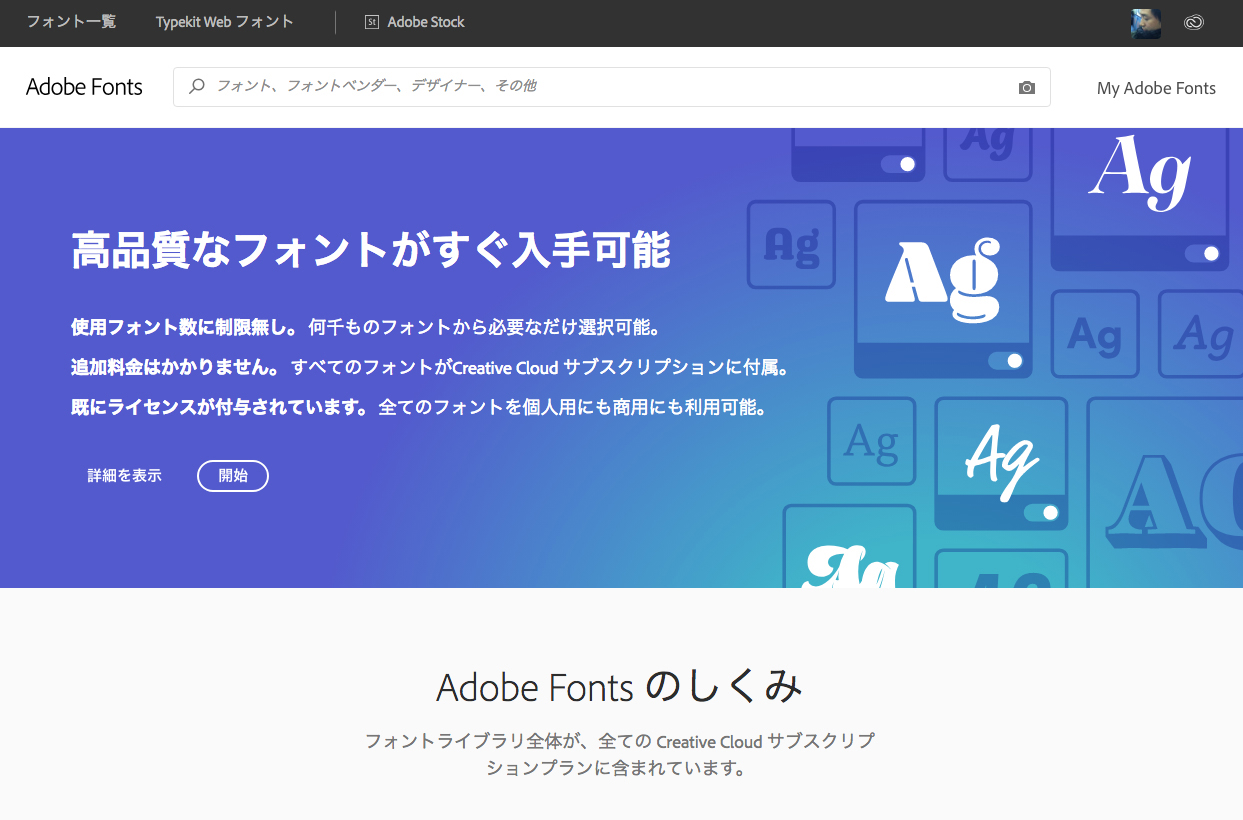Click the 追加料金はかかりません text

(x=176, y=367)
